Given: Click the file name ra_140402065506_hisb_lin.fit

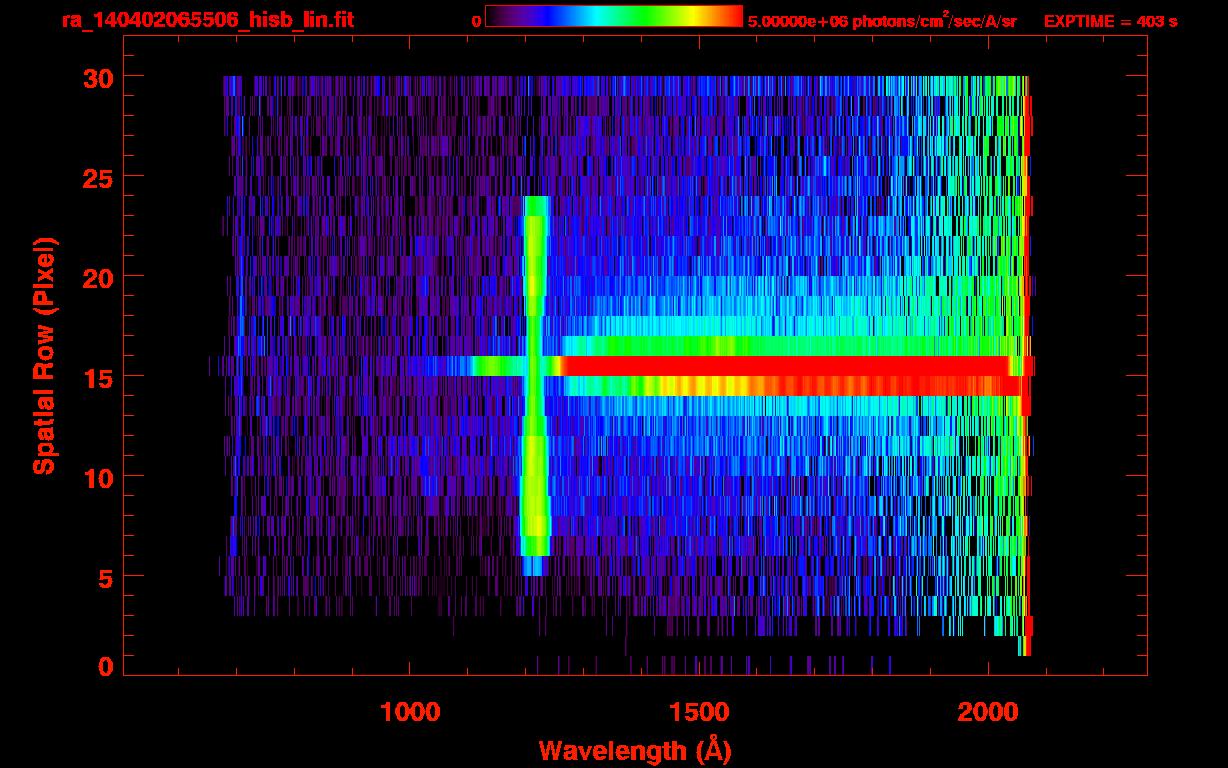Looking at the screenshot, I should tap(207, 19).
